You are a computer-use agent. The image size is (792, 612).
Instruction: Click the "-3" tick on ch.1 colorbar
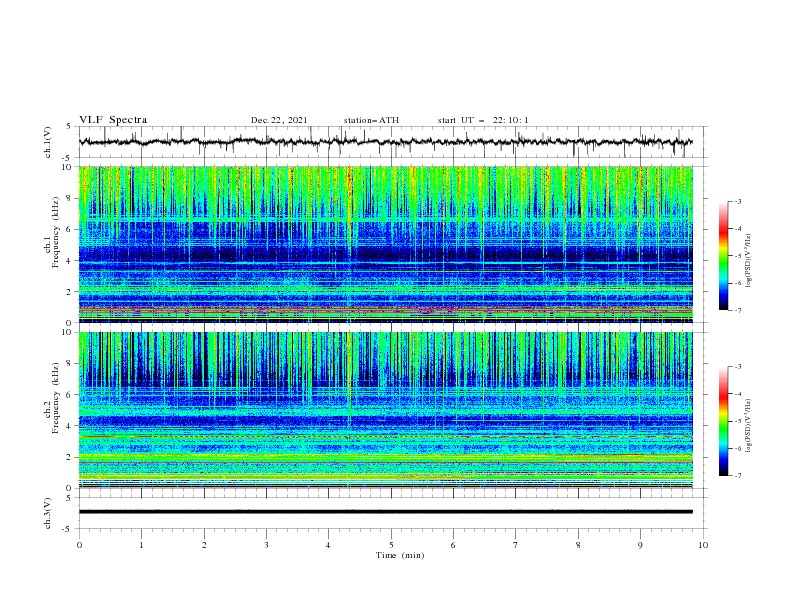[x=738, y=201]
